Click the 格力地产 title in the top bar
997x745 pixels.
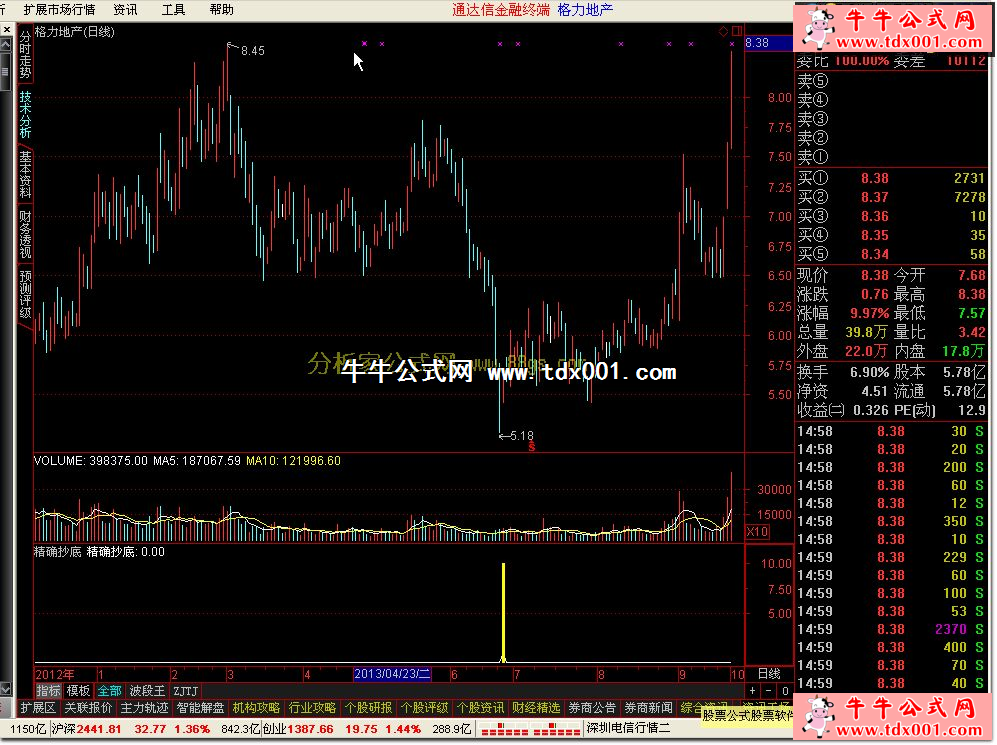pos(585,10)
